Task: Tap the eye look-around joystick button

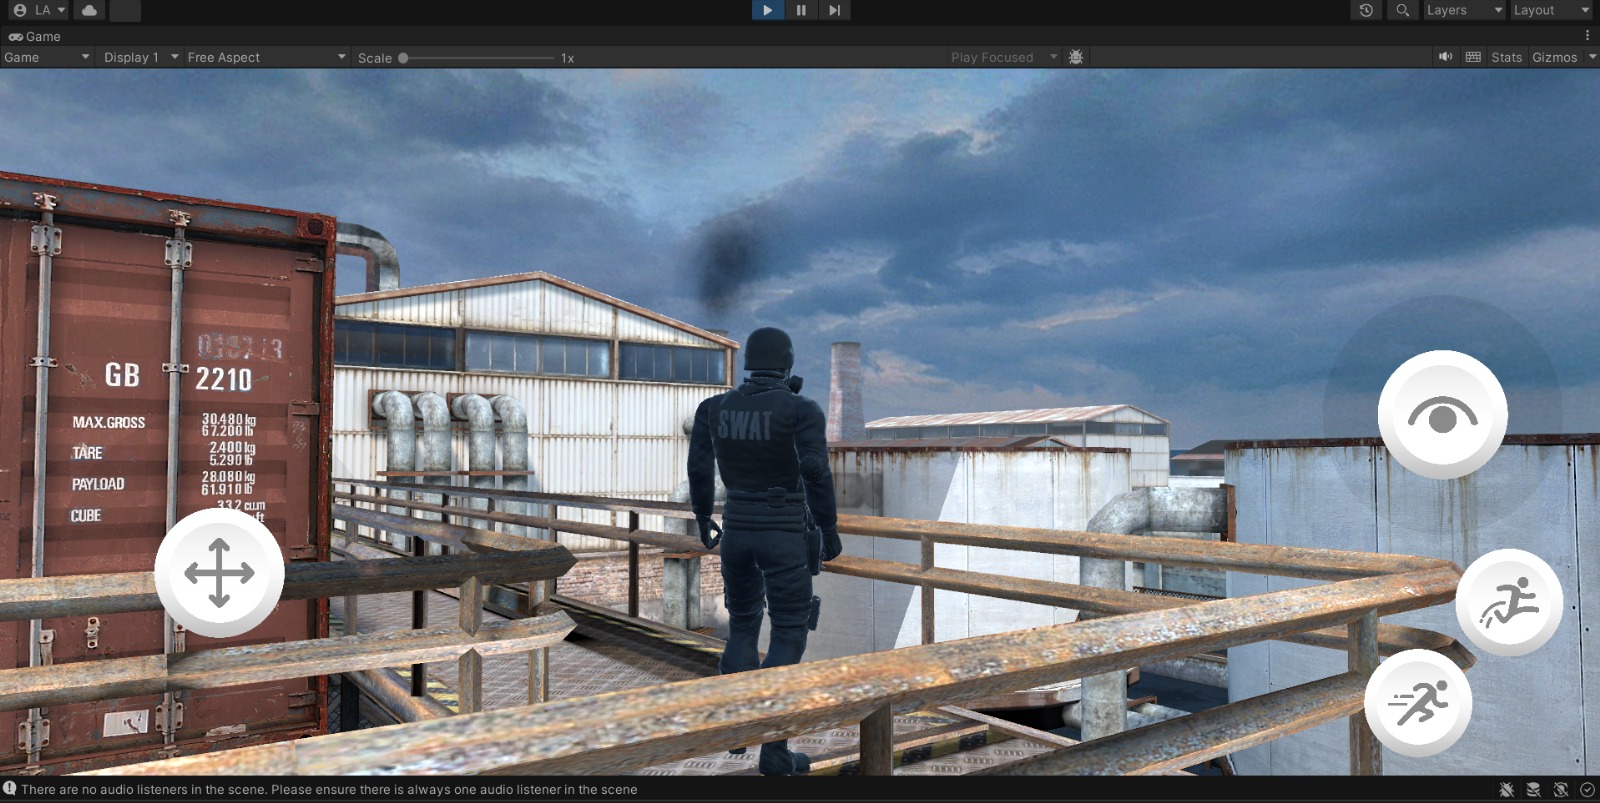Action: pyautogui.click(x=1442, y=414)
